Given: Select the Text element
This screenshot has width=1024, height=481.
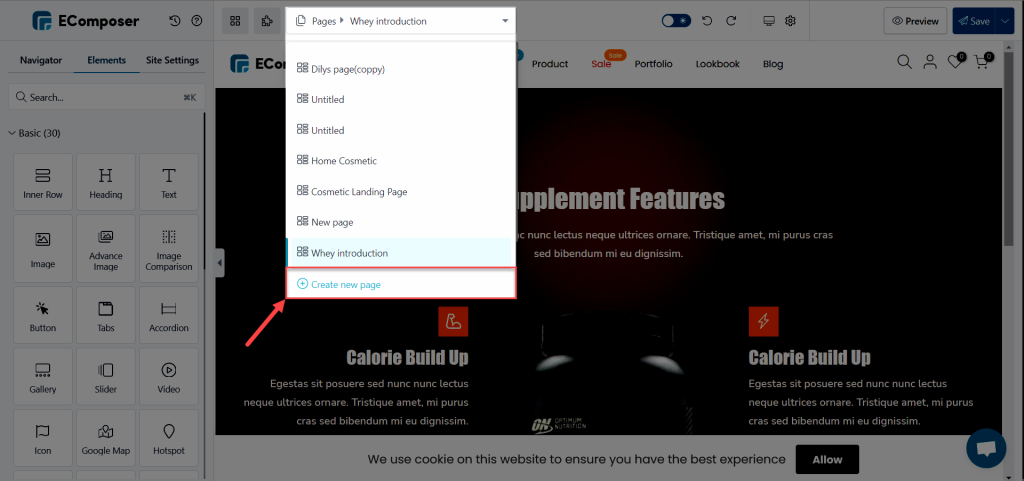Looking at the screenshot, I should [x=168, y=183].
